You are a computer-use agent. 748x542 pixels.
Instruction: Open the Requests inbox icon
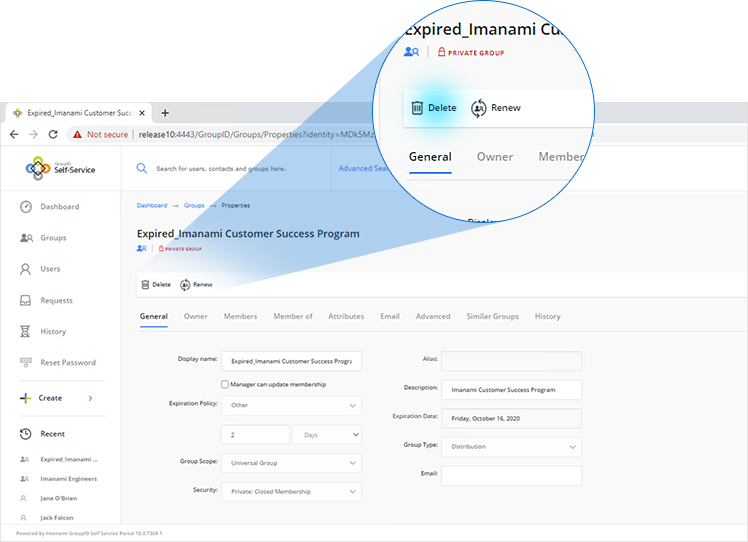coord(26,301)
